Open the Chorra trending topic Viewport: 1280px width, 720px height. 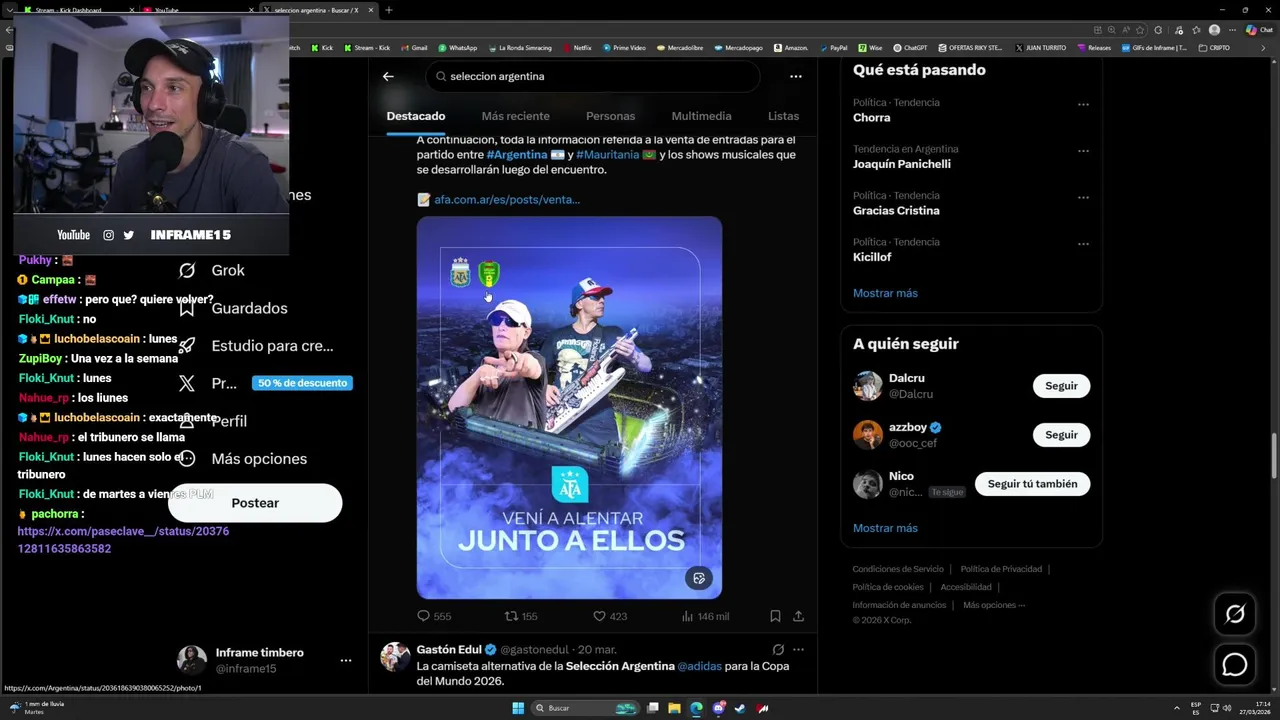click(x=871, y=117)
